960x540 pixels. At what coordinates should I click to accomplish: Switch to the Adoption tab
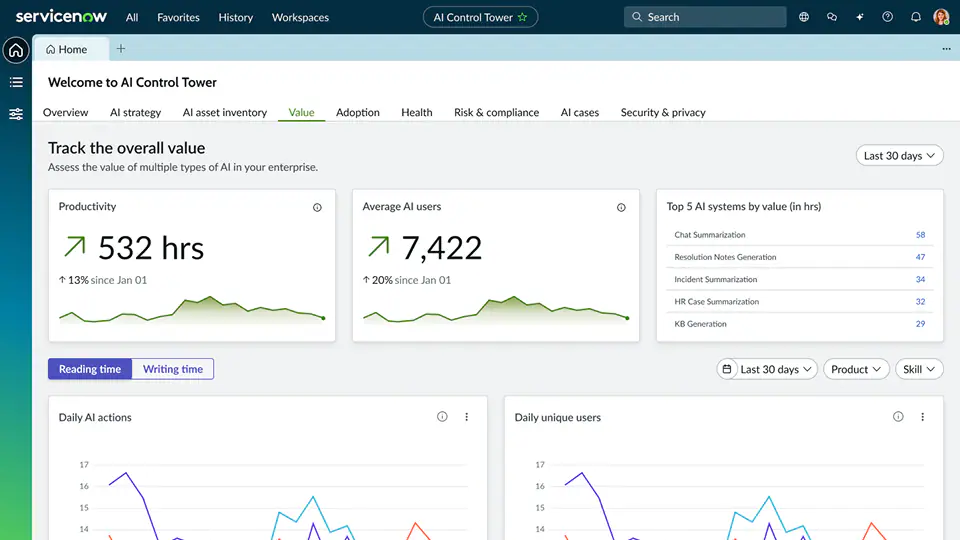point(358,112)
